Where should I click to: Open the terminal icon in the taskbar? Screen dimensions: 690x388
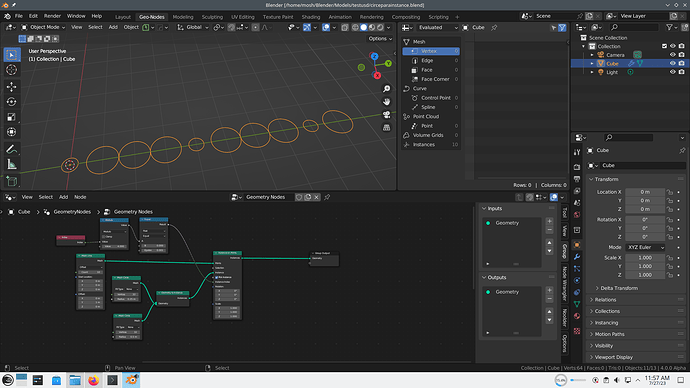pyautogui.click(x=112, y=380)
